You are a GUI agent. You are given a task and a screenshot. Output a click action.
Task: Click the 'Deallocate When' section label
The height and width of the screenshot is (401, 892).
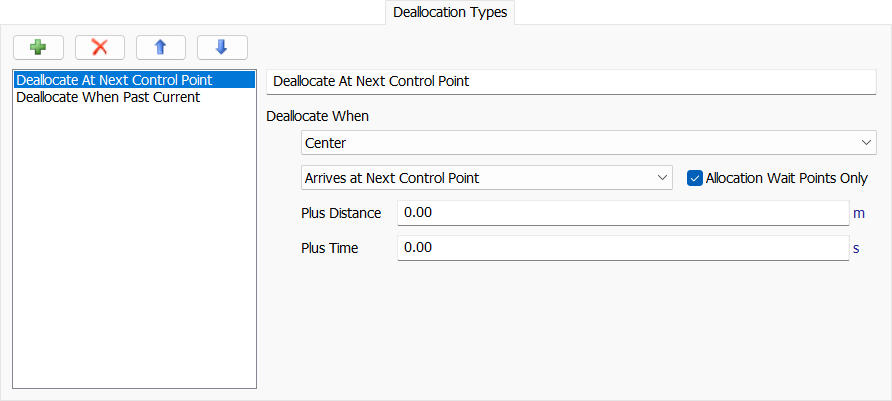click(x=317, y=115)
